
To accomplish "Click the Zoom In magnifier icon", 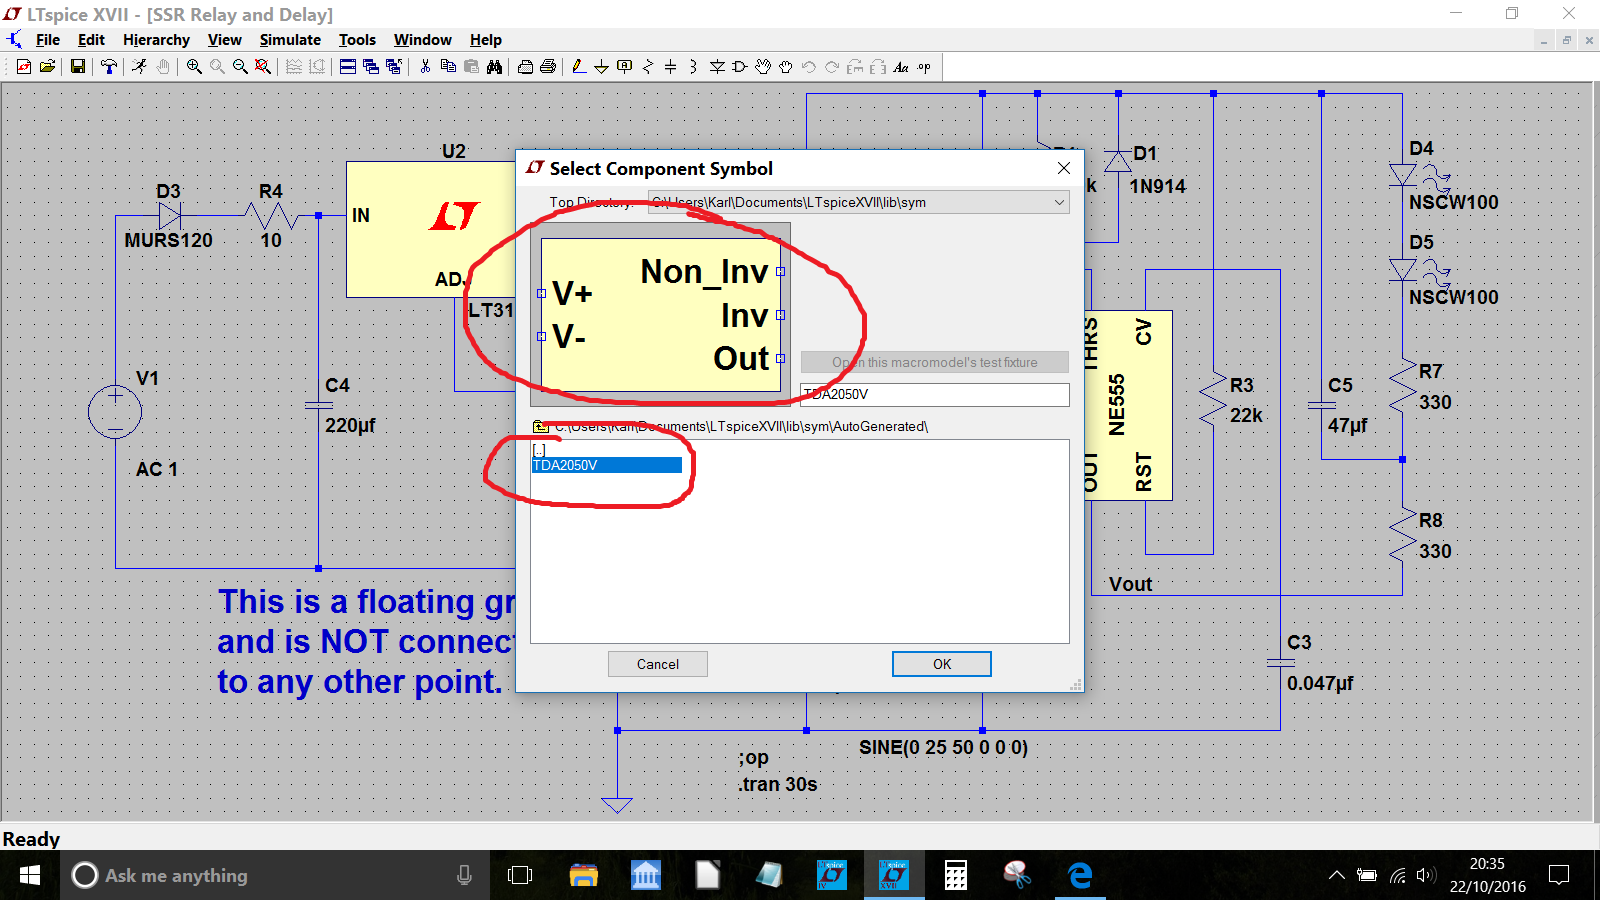I will [194, 67].
